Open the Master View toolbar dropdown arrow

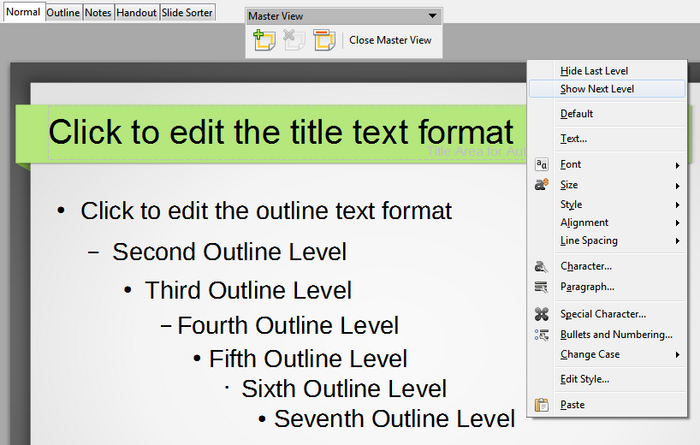(431, 16)
